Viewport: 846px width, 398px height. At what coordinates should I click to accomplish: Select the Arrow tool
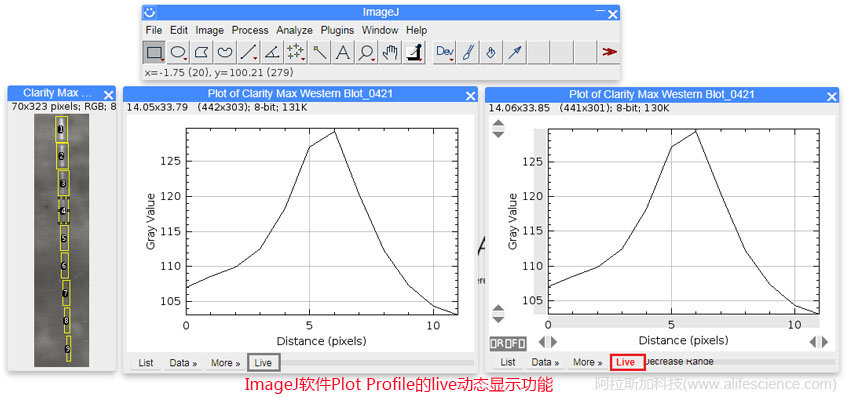[x=515, y=52]
